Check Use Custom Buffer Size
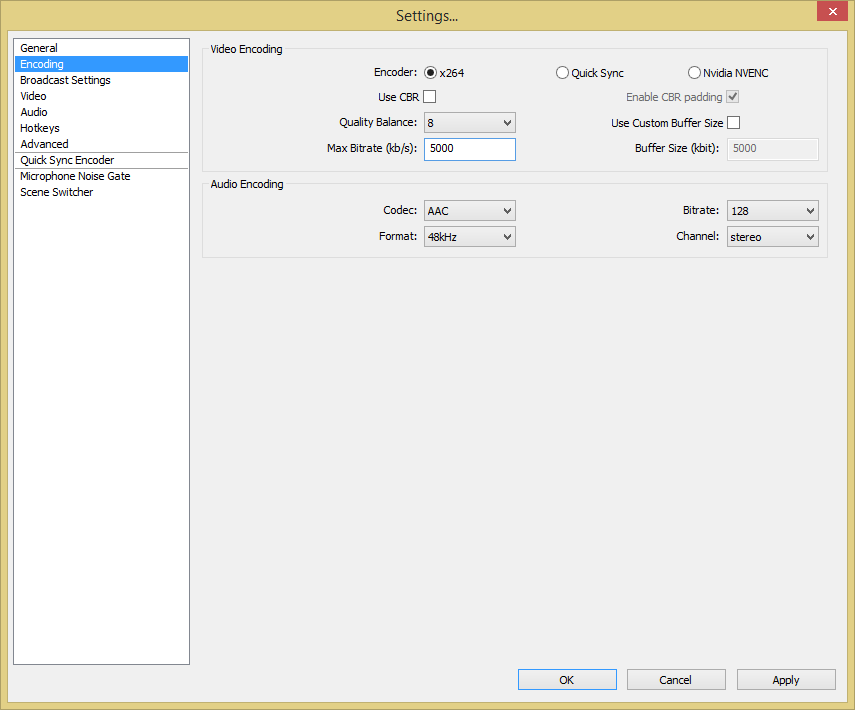The width and height of the screenshot is (855, 710). tap(734, 123)
